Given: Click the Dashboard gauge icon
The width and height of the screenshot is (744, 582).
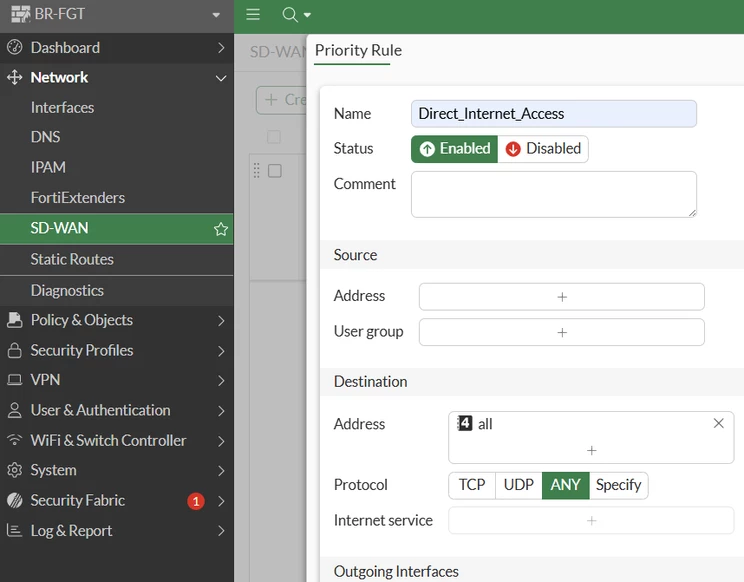Looking at the screenshot, I should (x=15, y=47).
